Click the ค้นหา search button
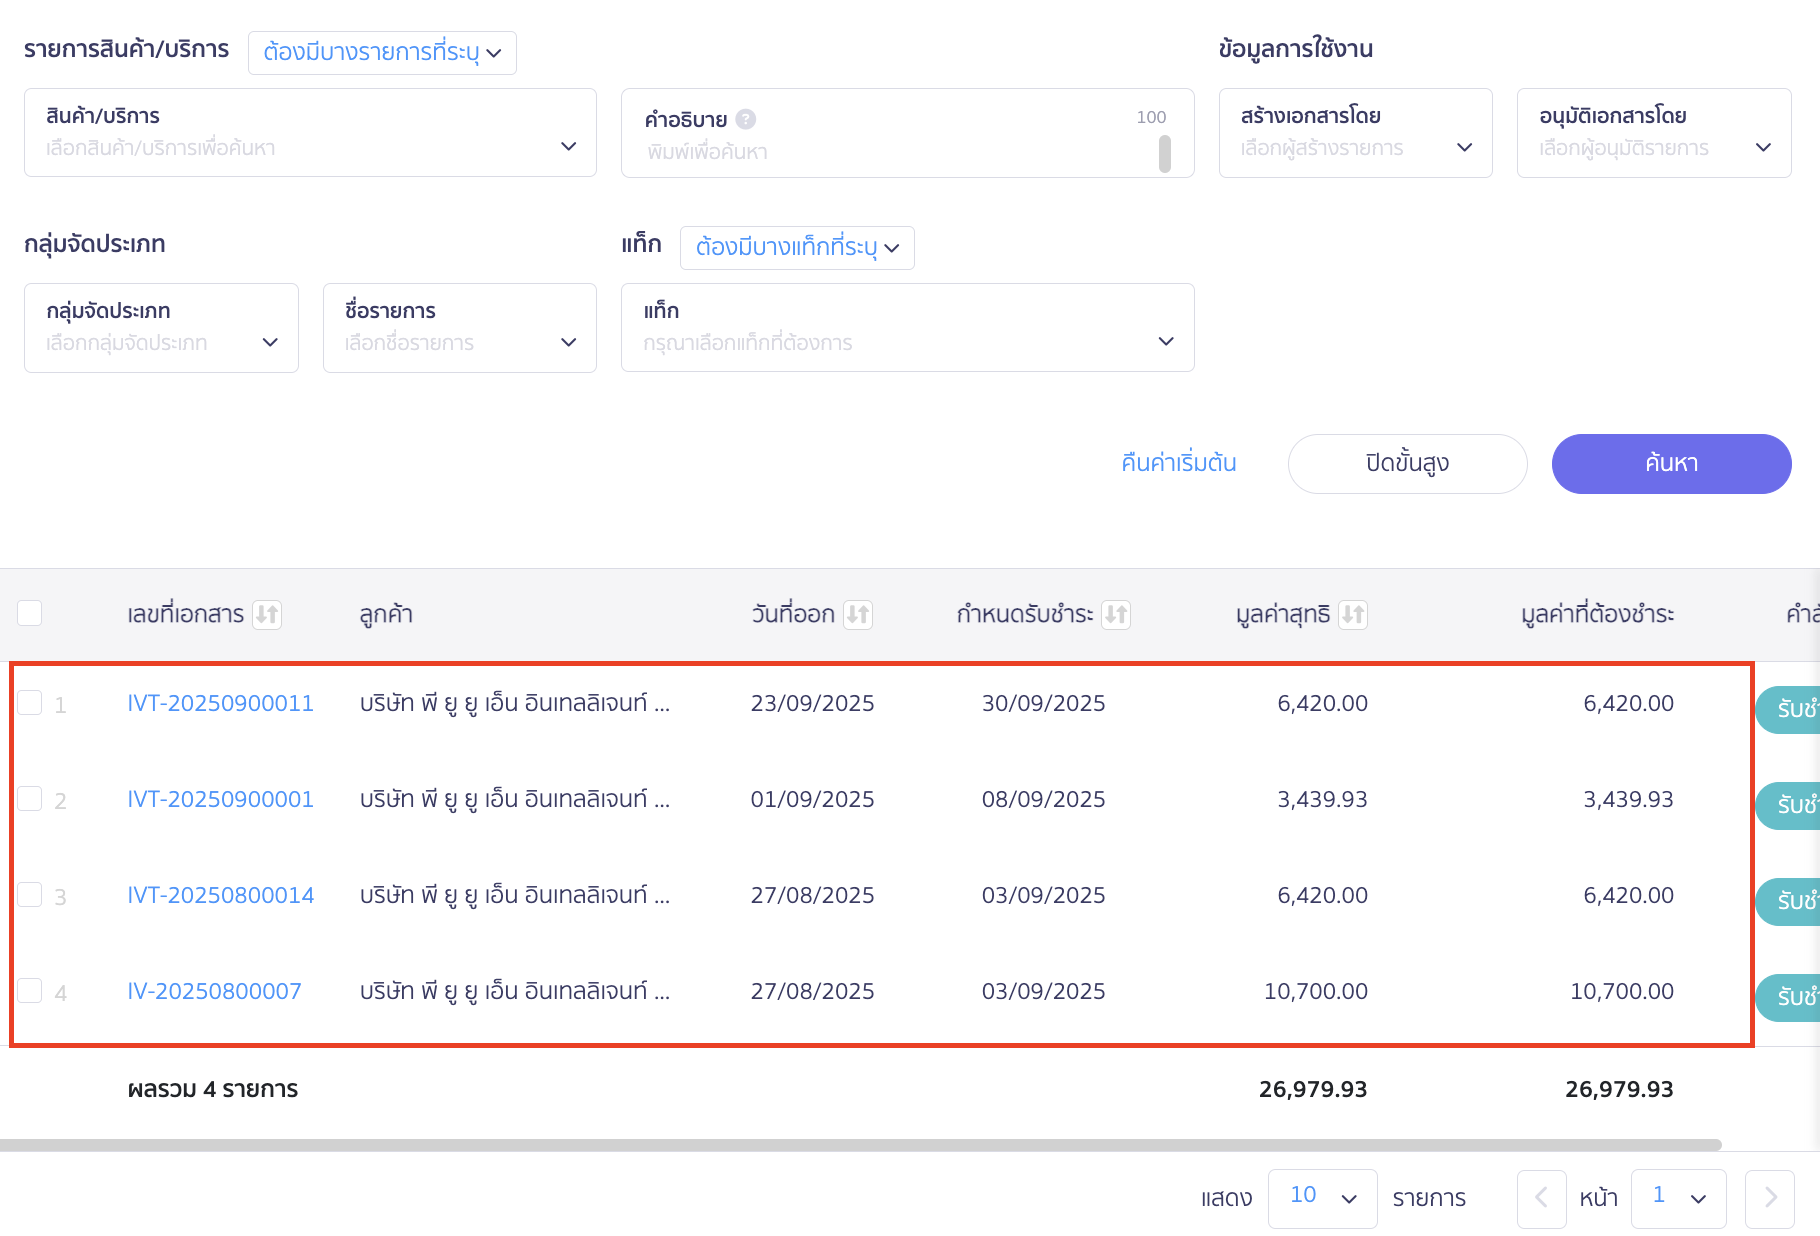1820x1236 pixels. 1671,464
